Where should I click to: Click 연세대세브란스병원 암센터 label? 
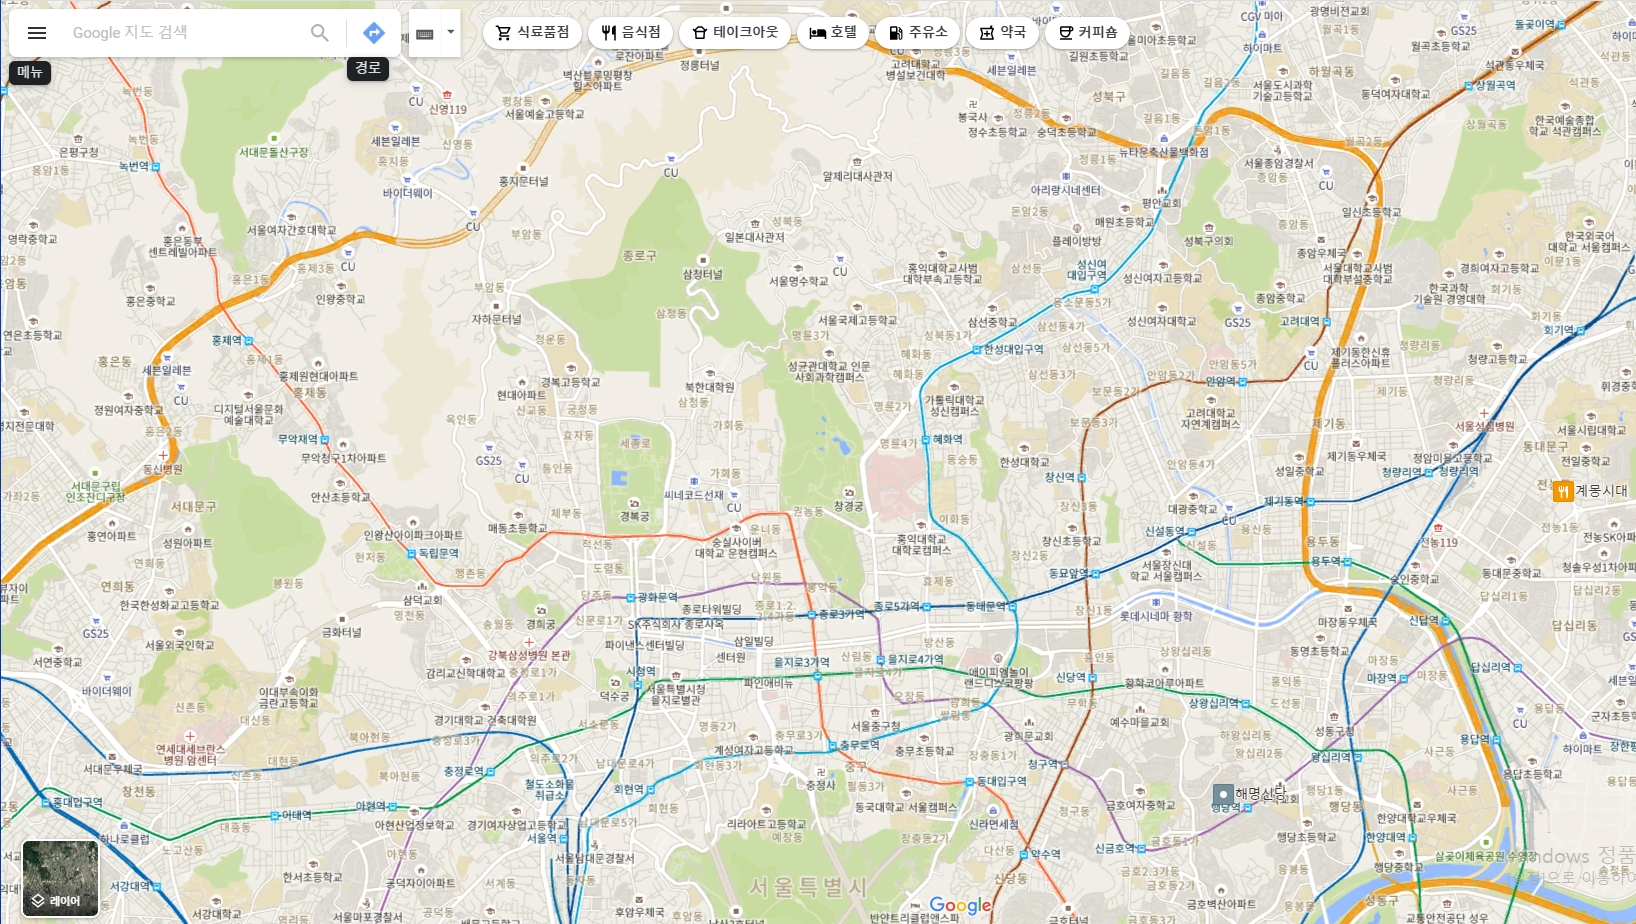click(190, 755)
